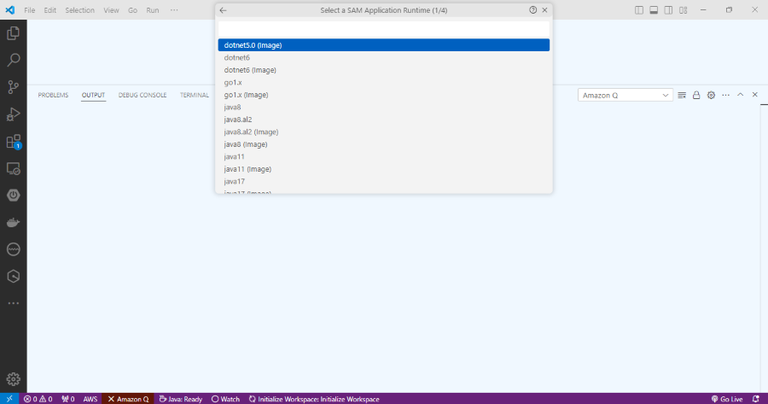768x404 pixels.
Task: Close the SAM runtime quick pick
Action: (x=545, y=10)
